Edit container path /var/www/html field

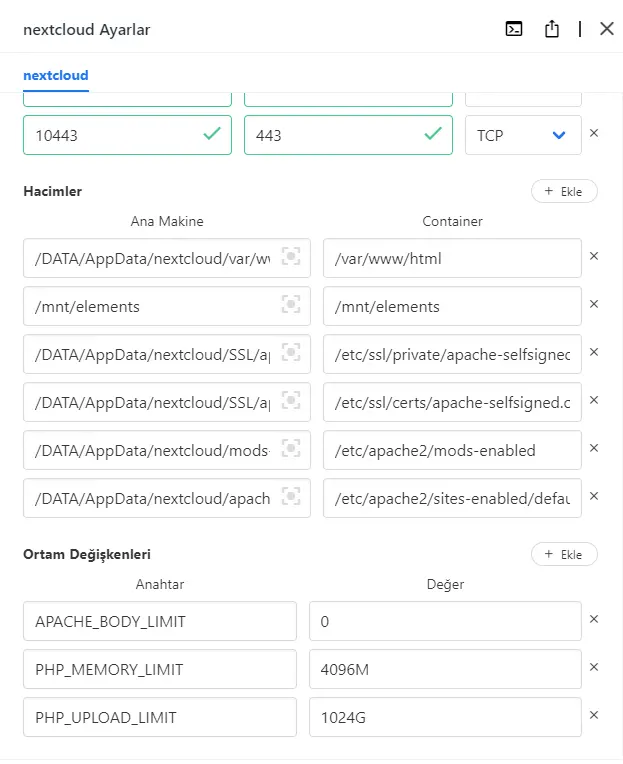point(452,258)
